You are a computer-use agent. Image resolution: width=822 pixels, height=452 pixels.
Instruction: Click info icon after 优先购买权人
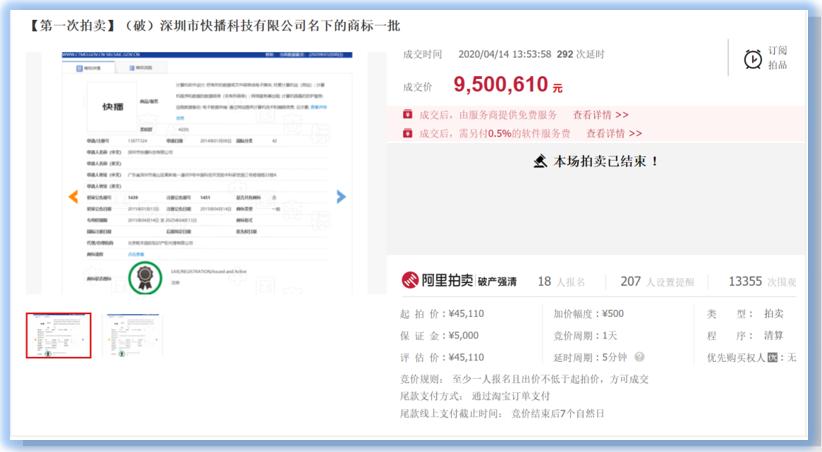tap(772, 358)
